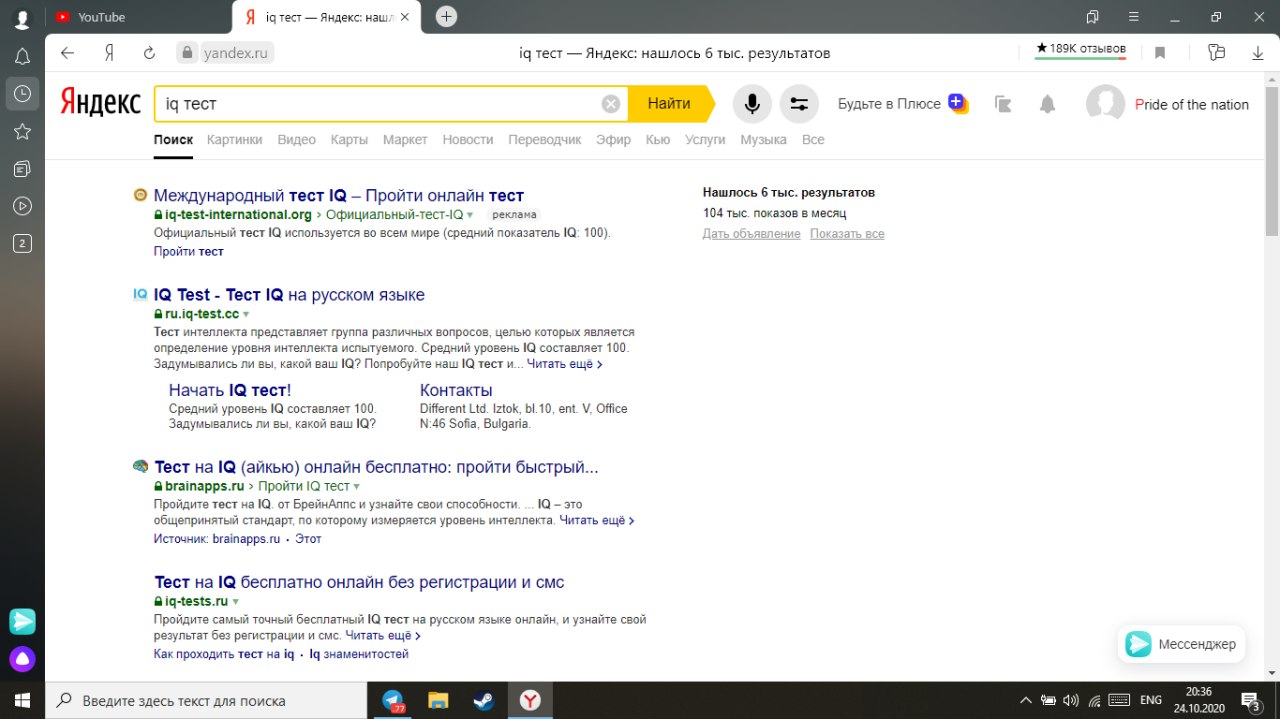Open Международный тест IQ result
This screenshot has width=1280, height=719.
339,195
